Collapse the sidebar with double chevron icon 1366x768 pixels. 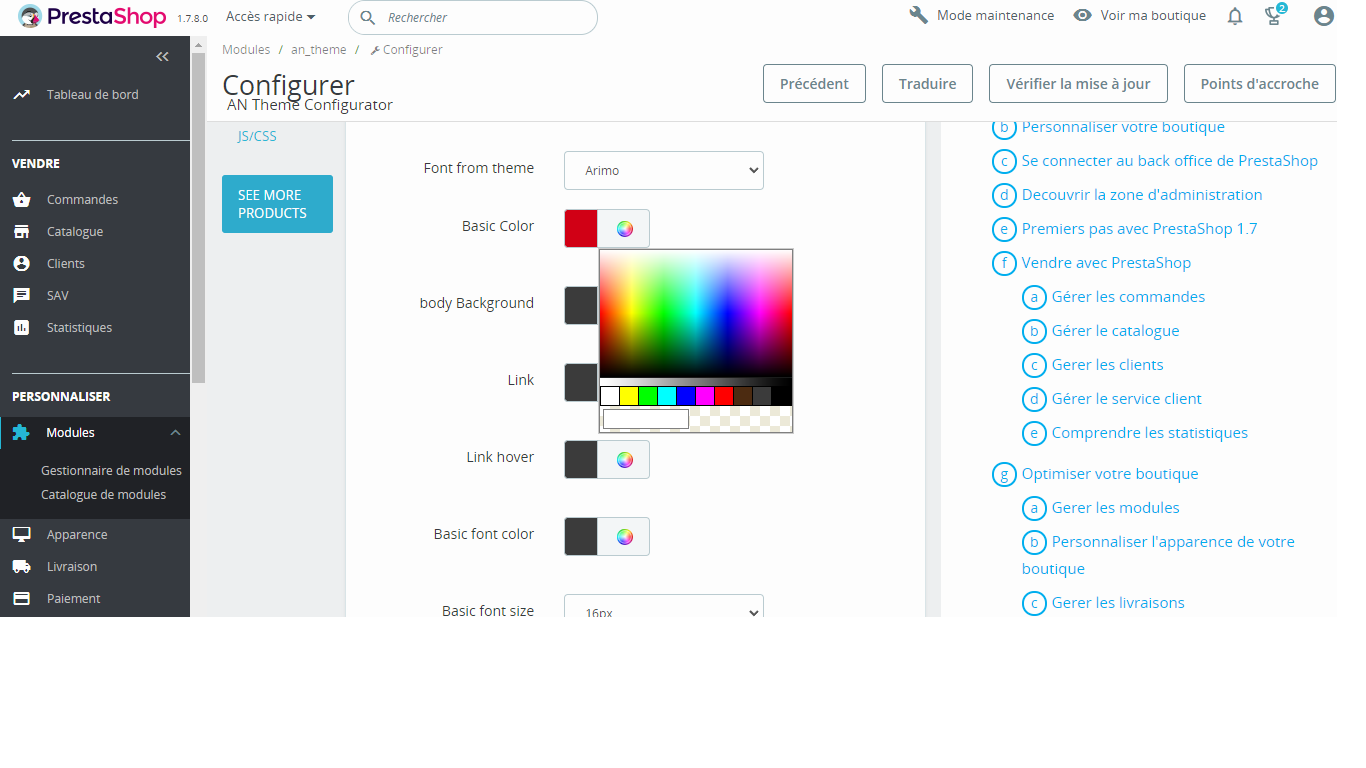click(x=162, y=57)
